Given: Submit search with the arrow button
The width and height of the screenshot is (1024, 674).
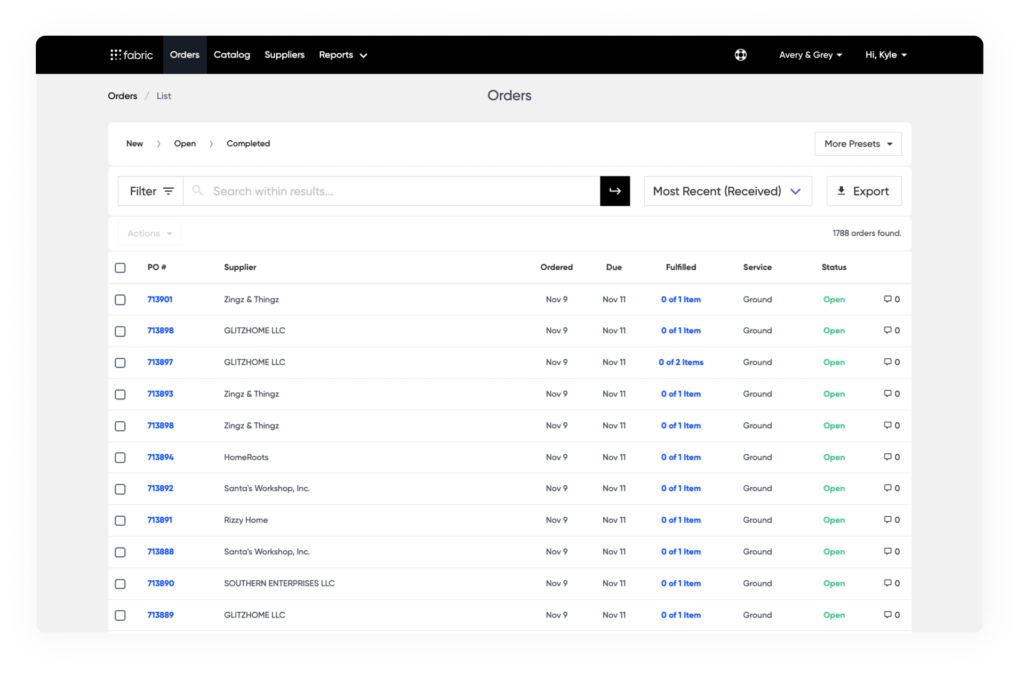Looking at the screenshot, I should 615,190.
